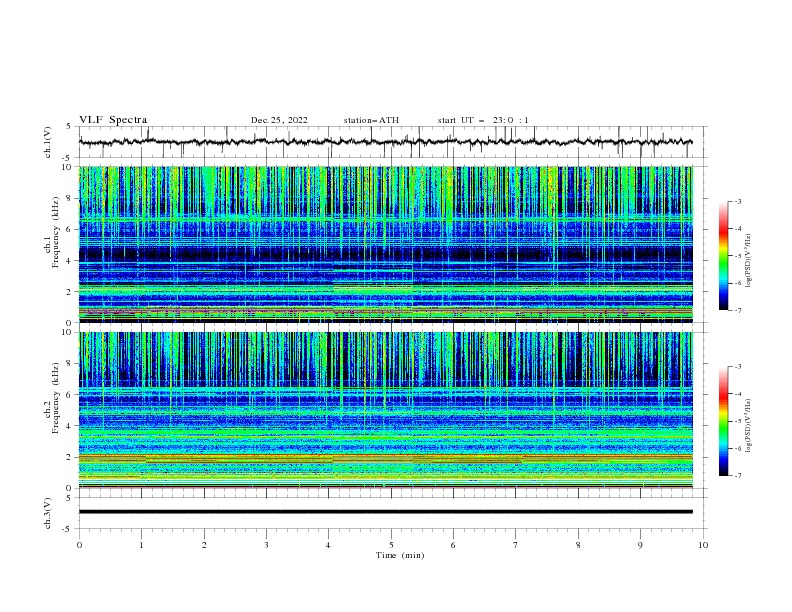
Task: Click the ch.2 PSD color scale bar
Action: [x=723, y=421]
